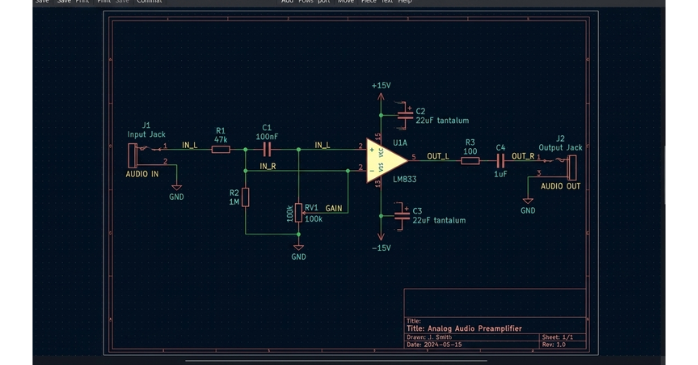
Task: Select the RV1 potentiometer symbol
Action: [299, 213]
